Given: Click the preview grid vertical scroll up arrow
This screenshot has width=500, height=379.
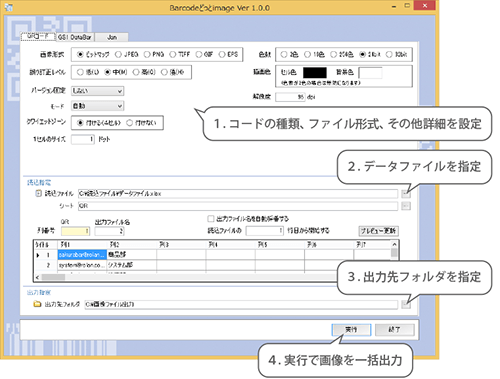Looking at the screenshot, I should 394,244.
